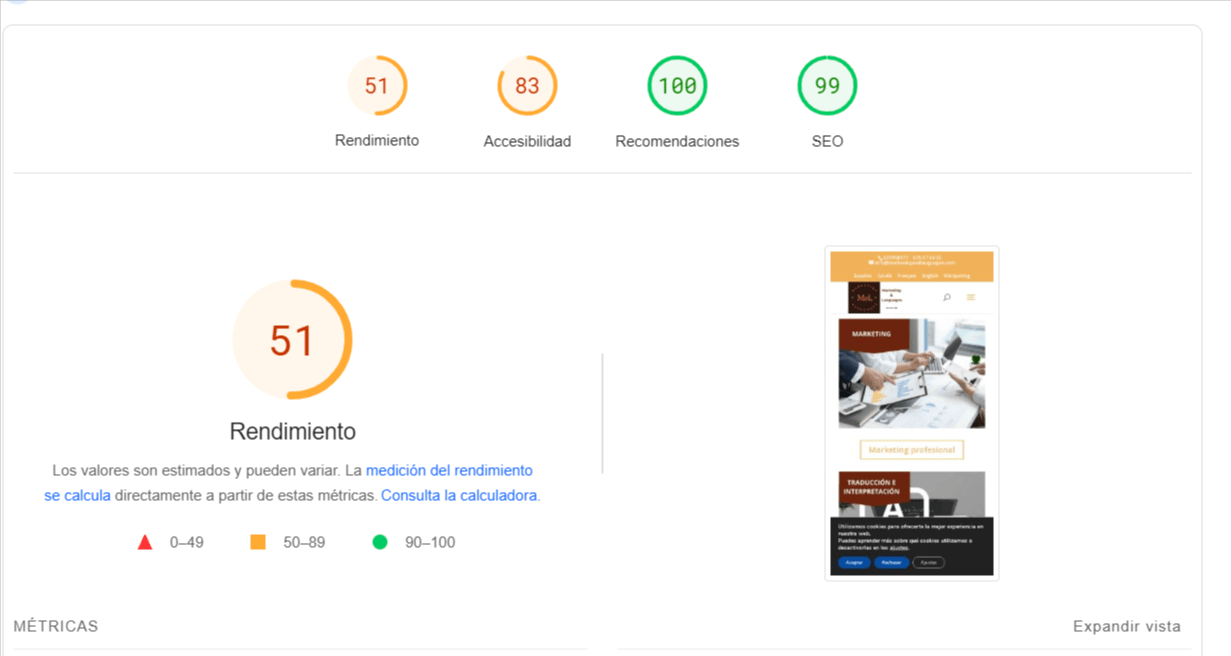The width and height of the screenshot is (1231, 656).
Task: Select the Recomendaciones 100 score gauge
Action: [x=677, y=86]
